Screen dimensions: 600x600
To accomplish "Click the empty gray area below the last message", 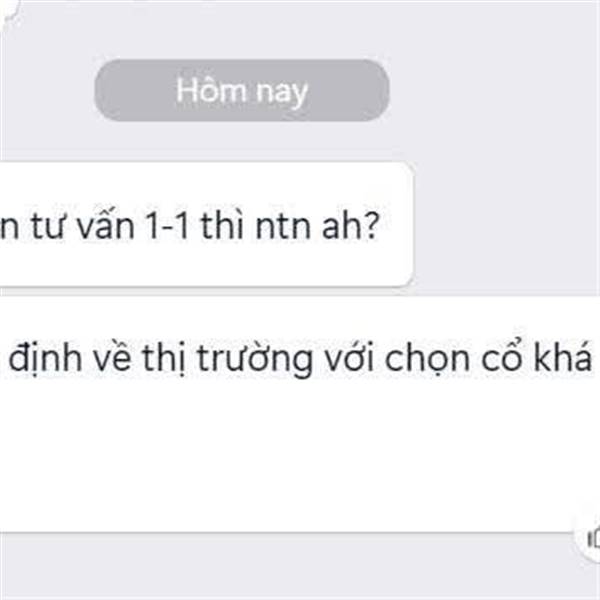I will [x=287, y=566].
